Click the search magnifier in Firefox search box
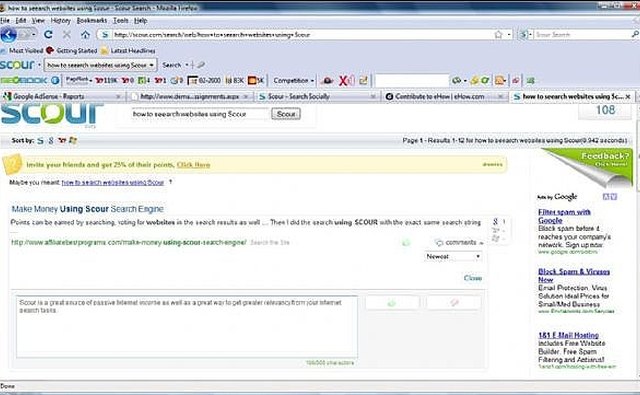This screenshot has height=395, width=640. 635,34
